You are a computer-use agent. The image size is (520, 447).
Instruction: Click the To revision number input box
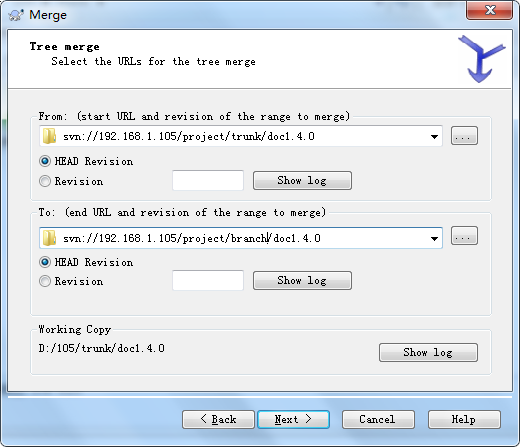point(208,280)
